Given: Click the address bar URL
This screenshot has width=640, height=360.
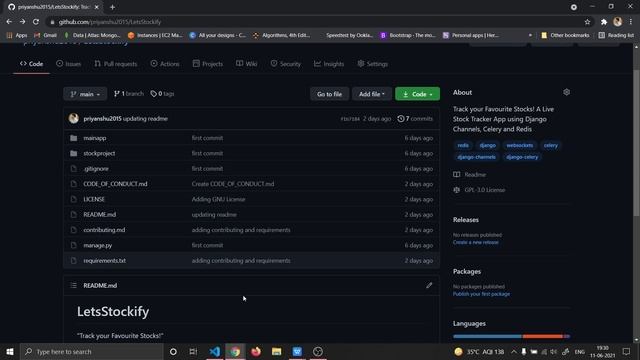Looking at the screenshot, I should [110, 22].
